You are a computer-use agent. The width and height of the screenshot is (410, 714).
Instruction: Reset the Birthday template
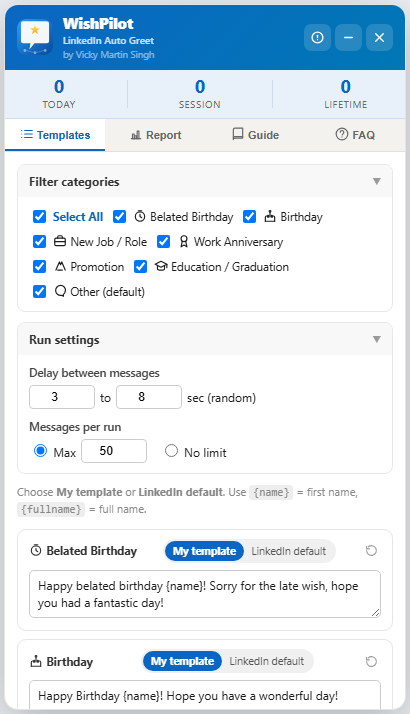click(371, 661)
